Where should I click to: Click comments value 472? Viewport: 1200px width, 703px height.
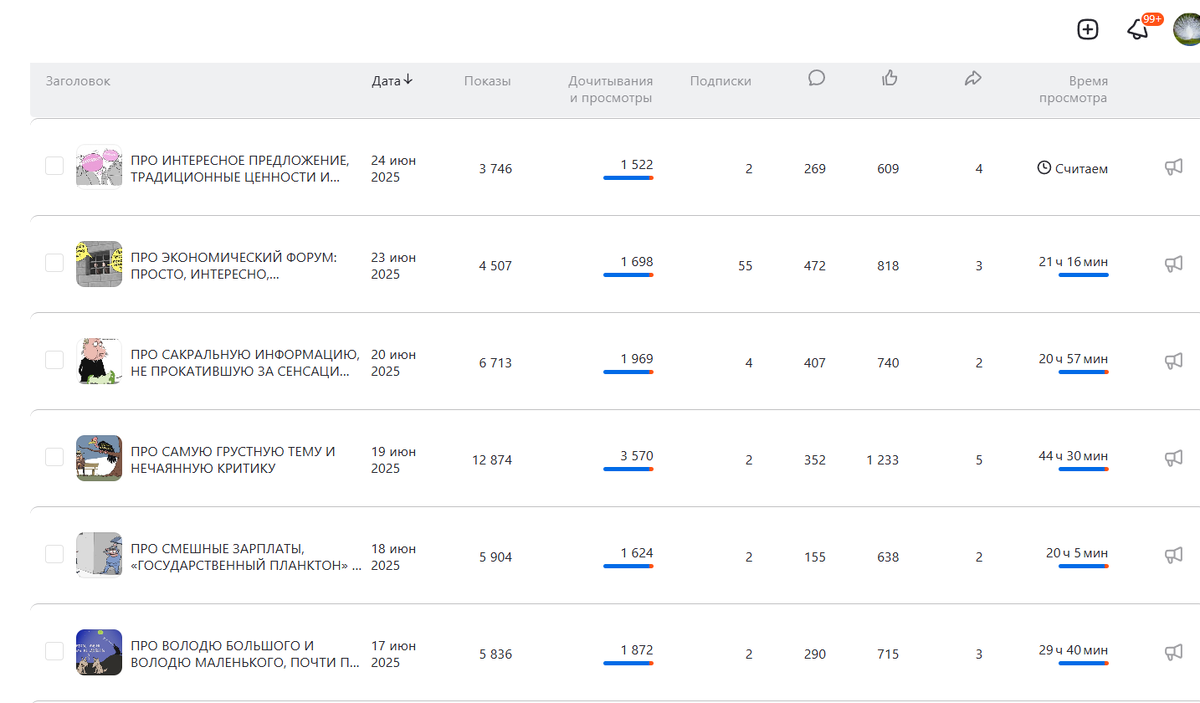pyautogui.click(x=815, y=266)
